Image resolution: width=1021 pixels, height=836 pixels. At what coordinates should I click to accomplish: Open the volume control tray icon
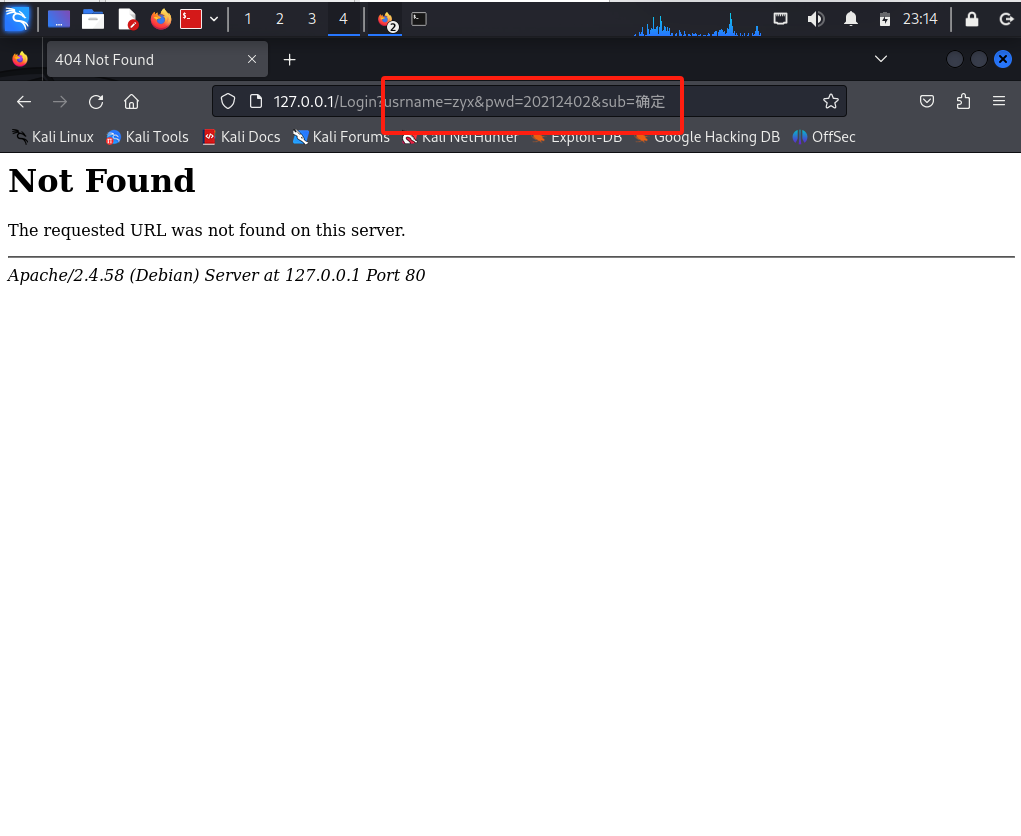tap(815, 19)
